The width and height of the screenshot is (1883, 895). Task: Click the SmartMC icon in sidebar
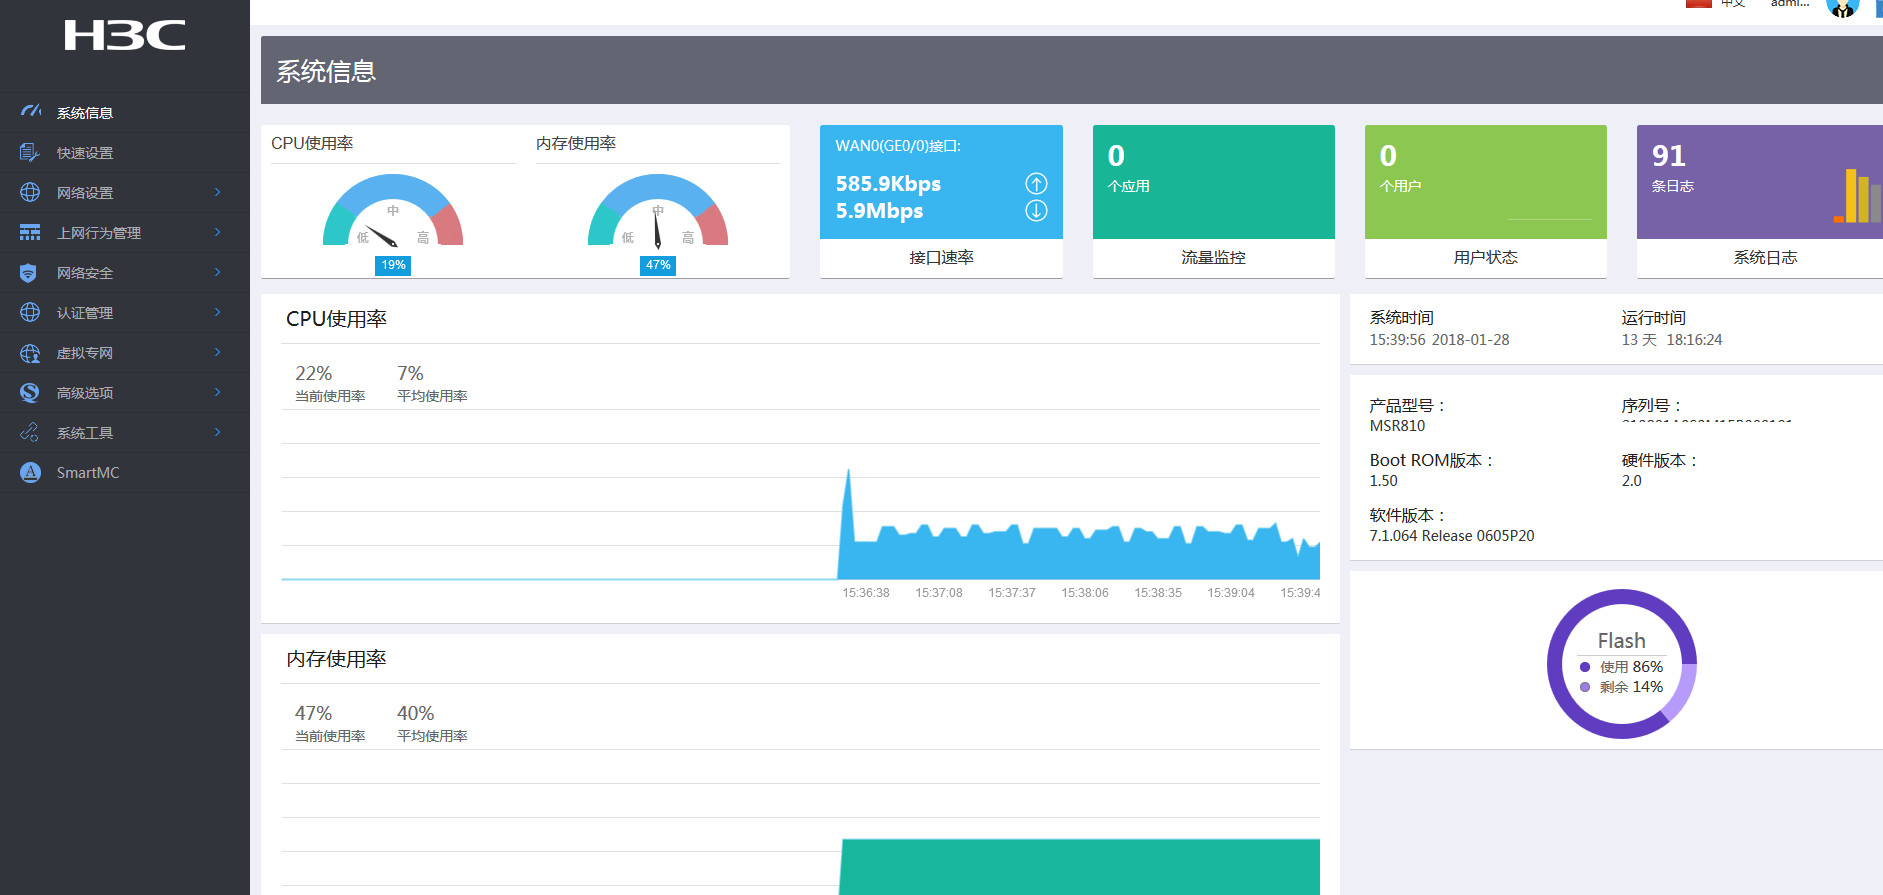(31, 472)
